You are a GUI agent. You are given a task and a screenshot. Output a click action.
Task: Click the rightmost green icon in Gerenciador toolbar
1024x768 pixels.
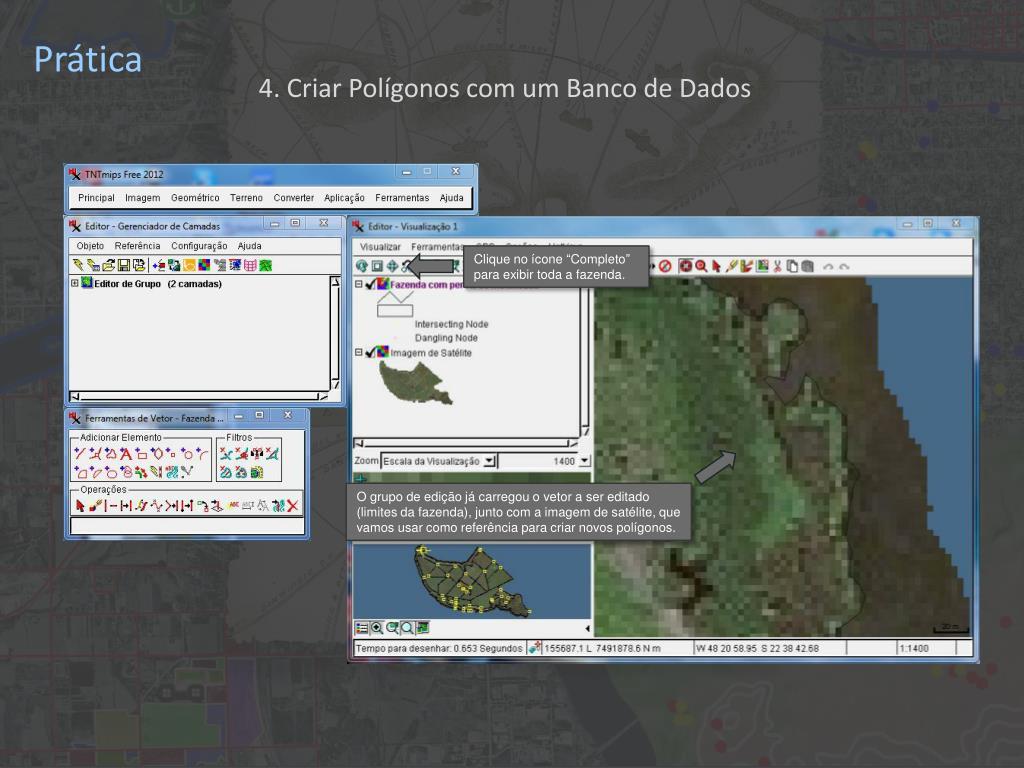(x=265, y=265)
